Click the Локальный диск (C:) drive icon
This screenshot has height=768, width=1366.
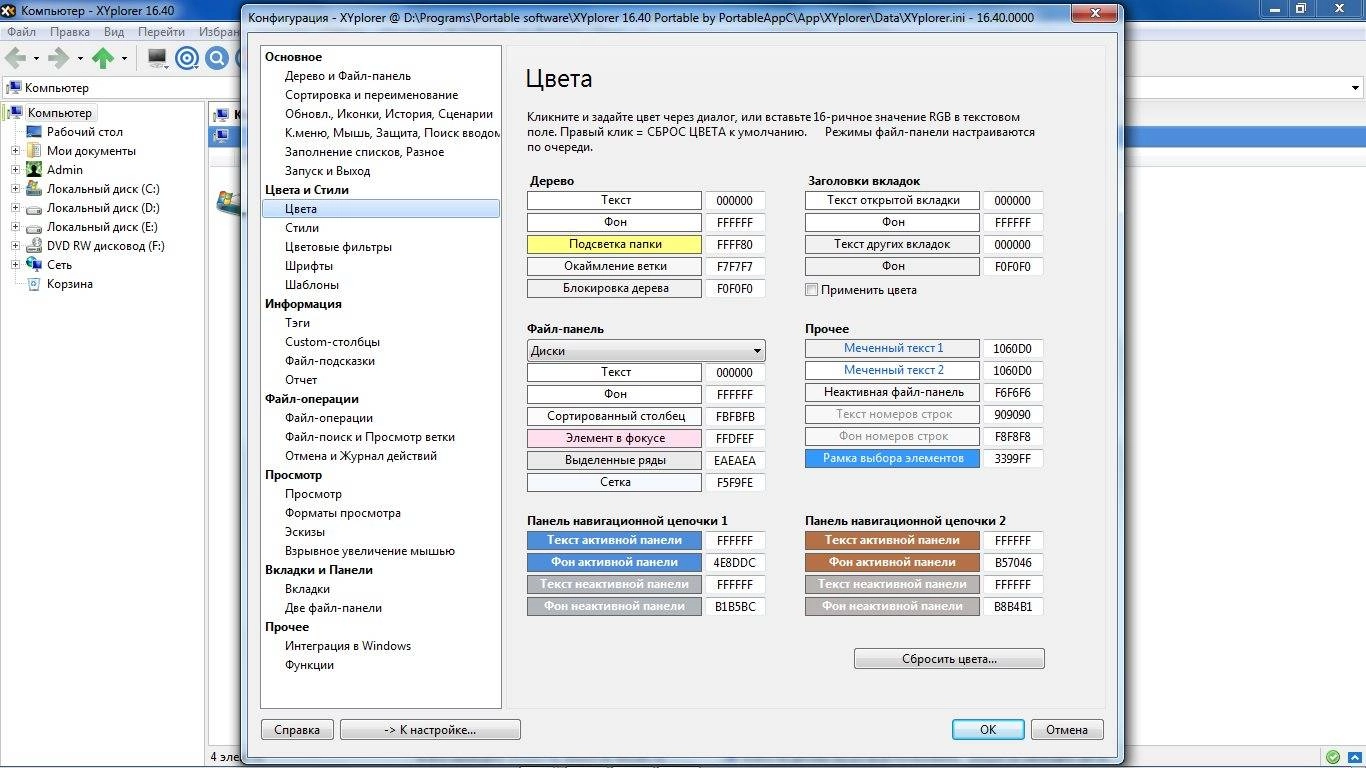tap(34, 189)
